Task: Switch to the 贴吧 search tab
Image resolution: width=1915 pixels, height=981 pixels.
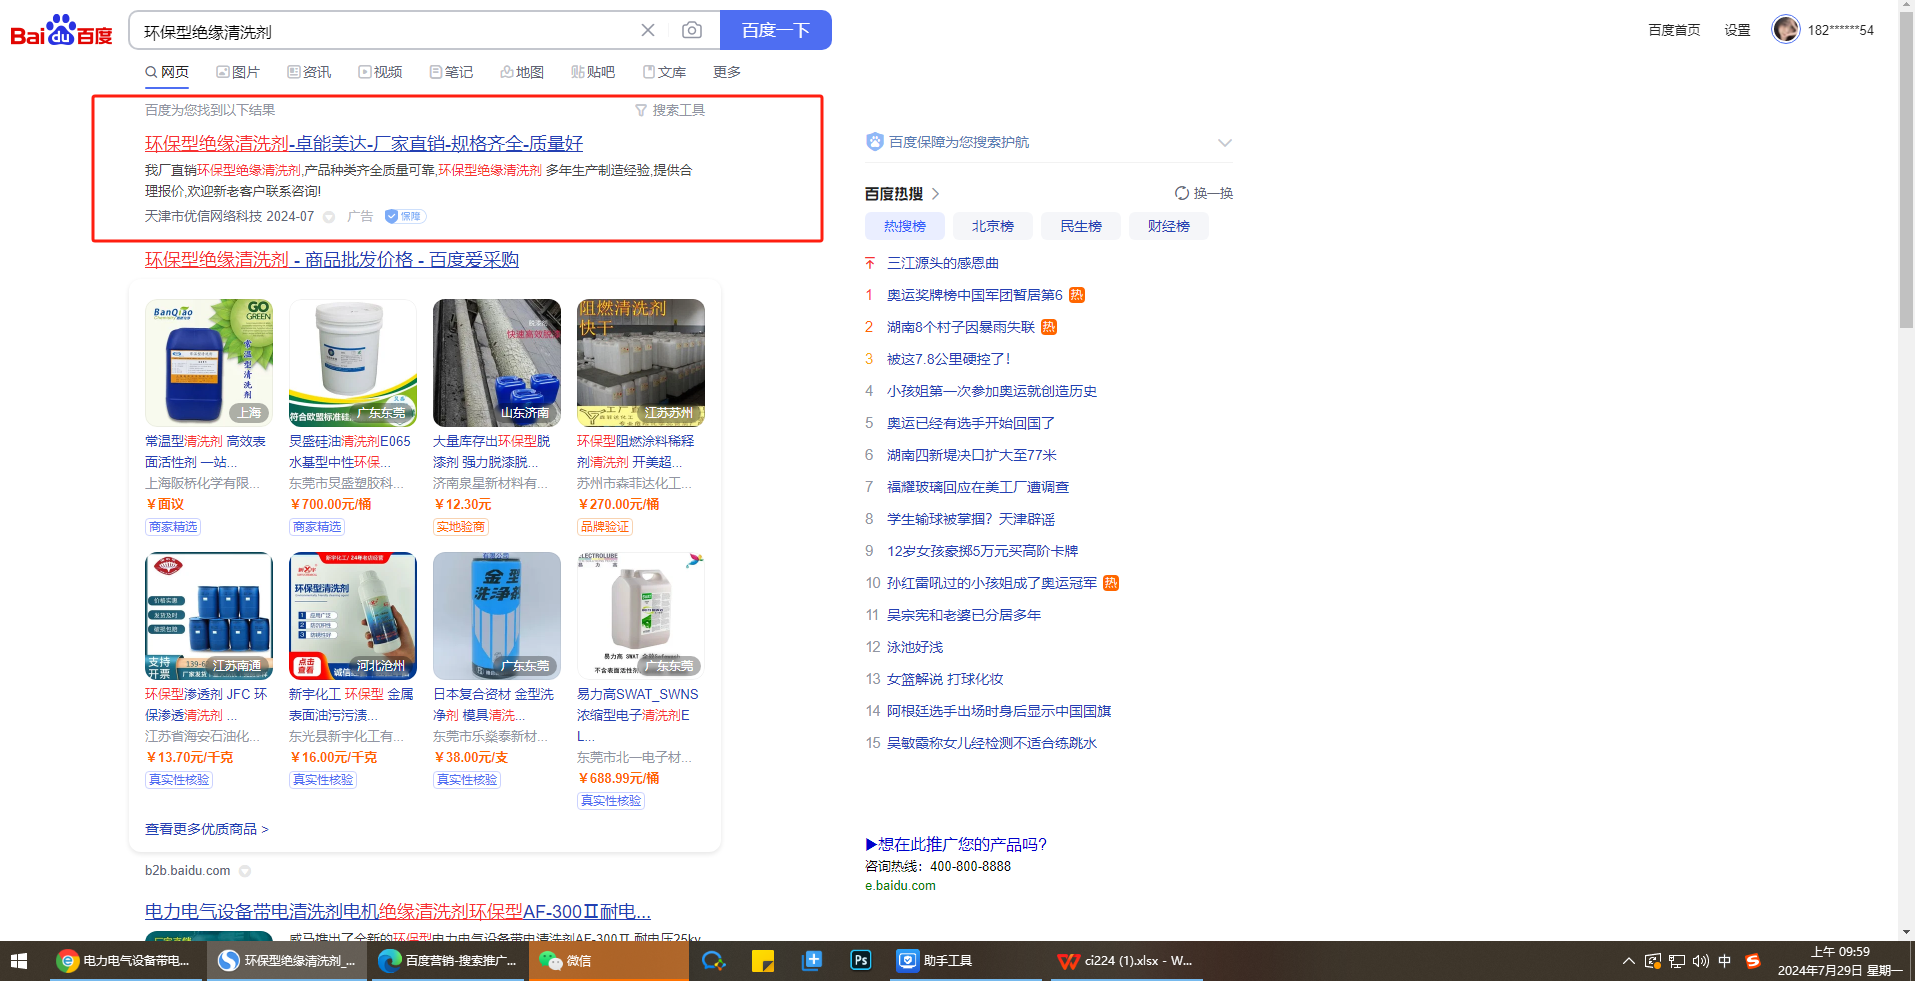Action: 593,72
